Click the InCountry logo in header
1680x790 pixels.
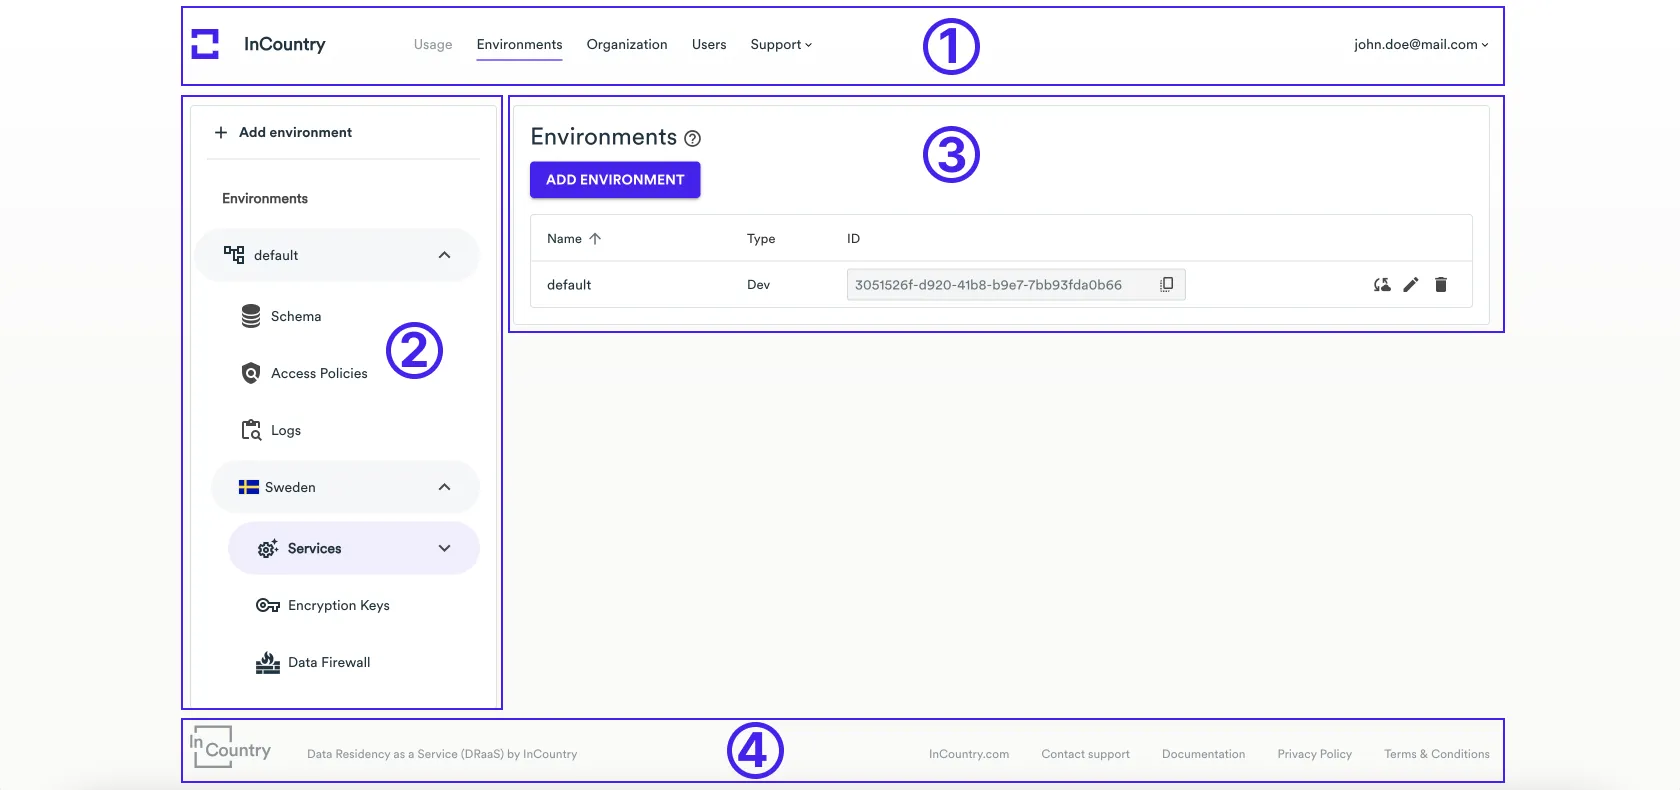pos(259,44)
